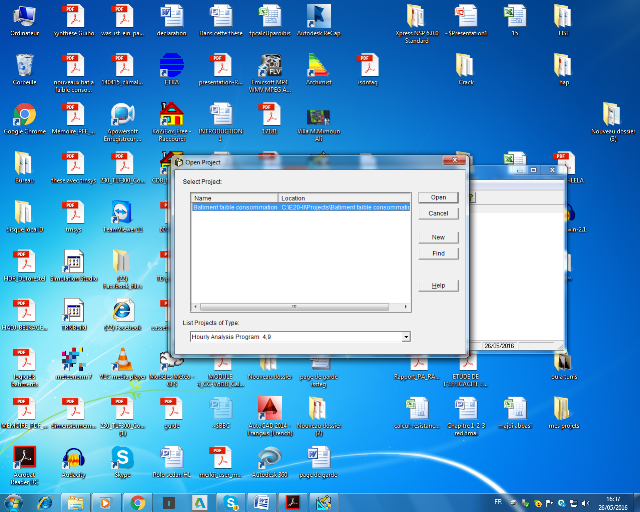The width and height of the screenshot is (640, 512).
Task: Open the Google Chrome desktop icon
Action: 24,115
